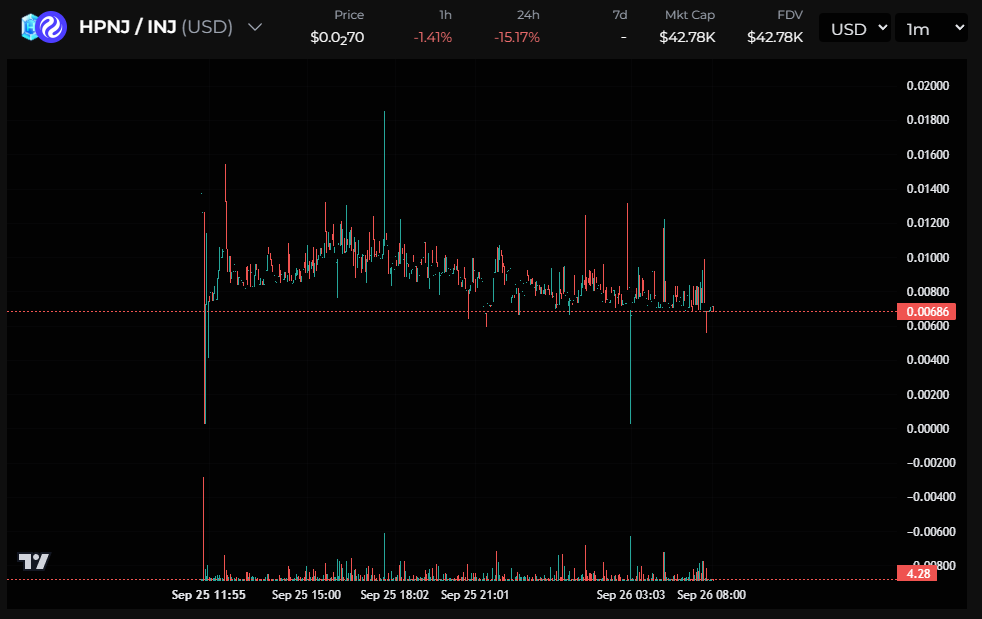Open the USD currency dropdown
This screenshot has width=982, height=619.
(854, 29)
